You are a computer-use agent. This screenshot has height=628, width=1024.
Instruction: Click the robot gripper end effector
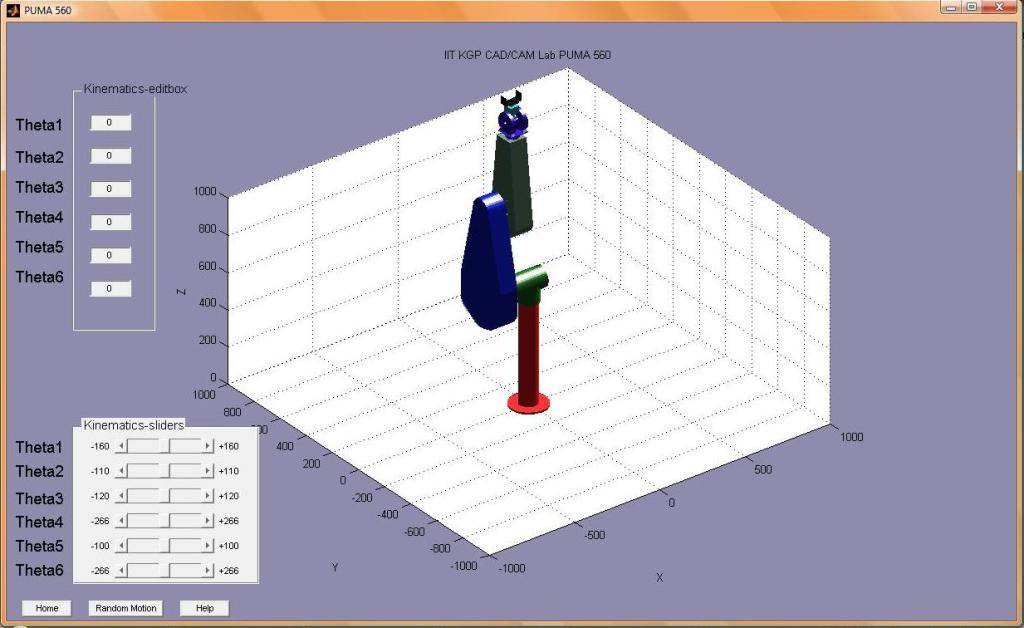click(x=511, y=100)
